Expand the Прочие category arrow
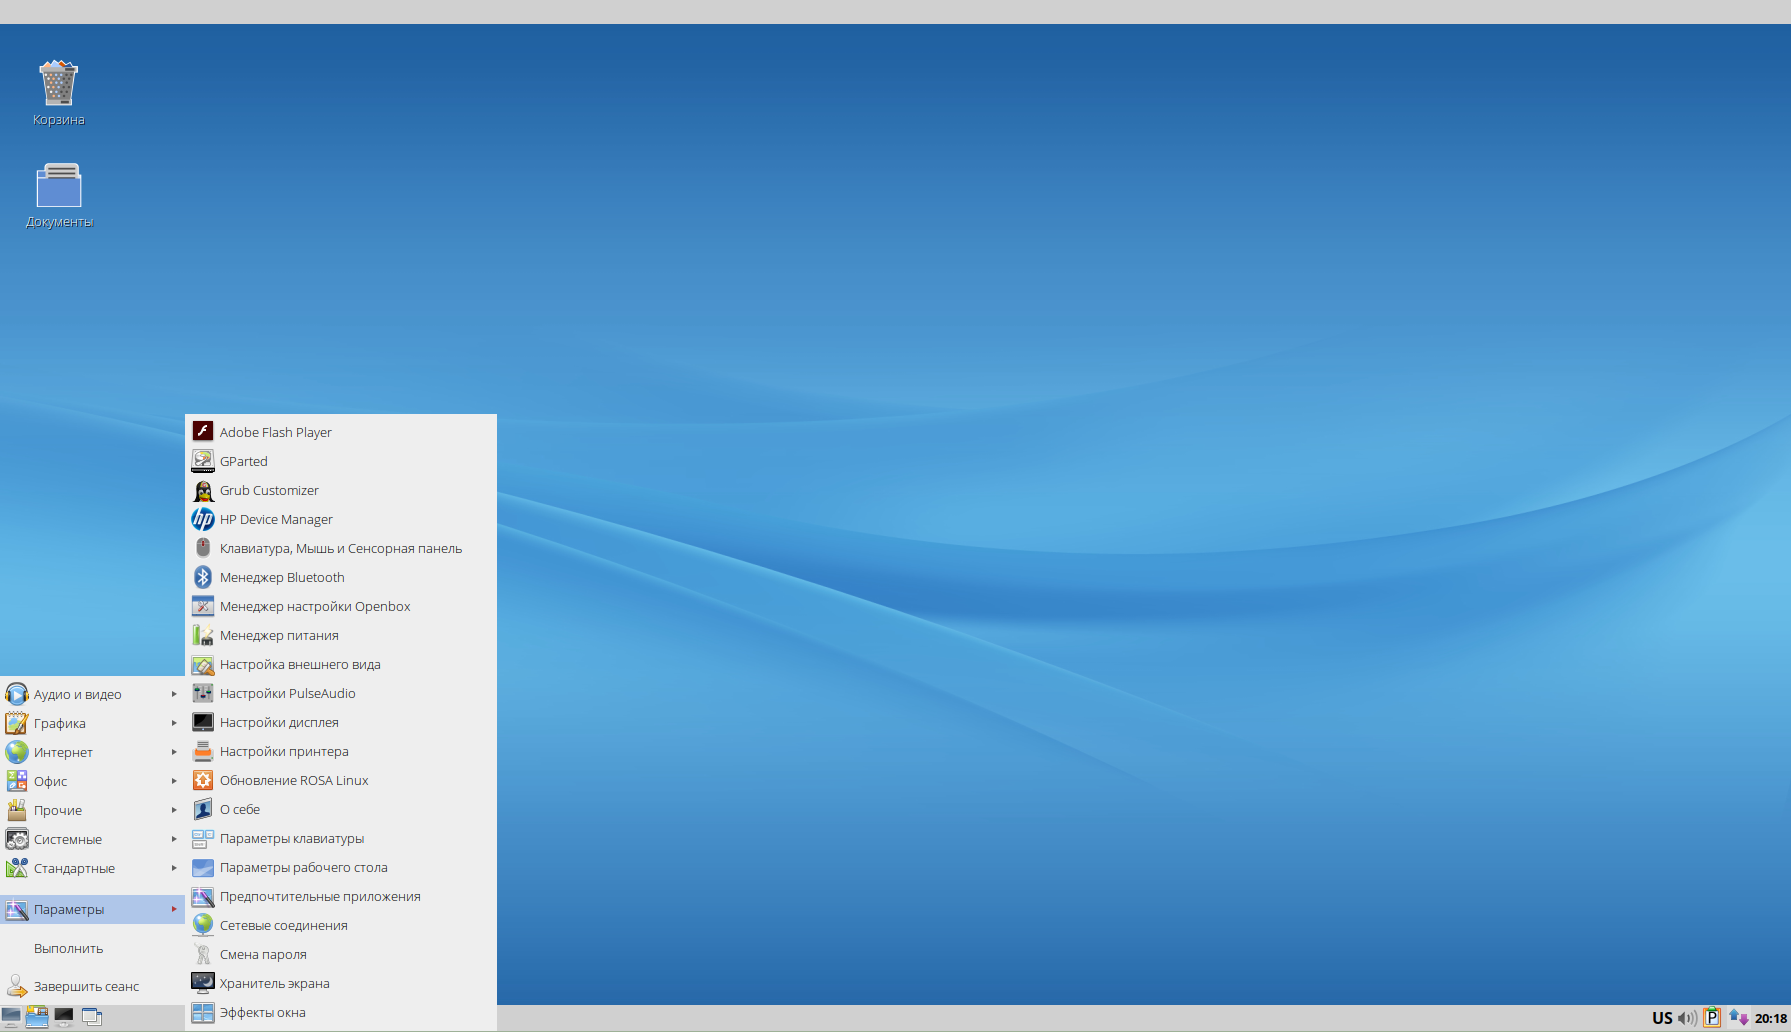The image size is (1791, 1032). (x=174, y=810)
